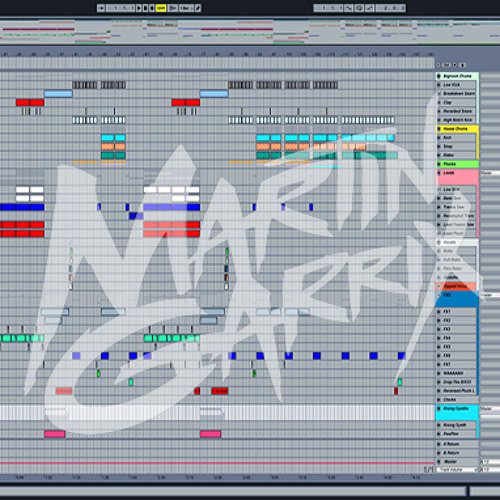The width and height of the screenshot is (500, 500).
Task: Select the B Return track header
Action: [x=456, y=453]
